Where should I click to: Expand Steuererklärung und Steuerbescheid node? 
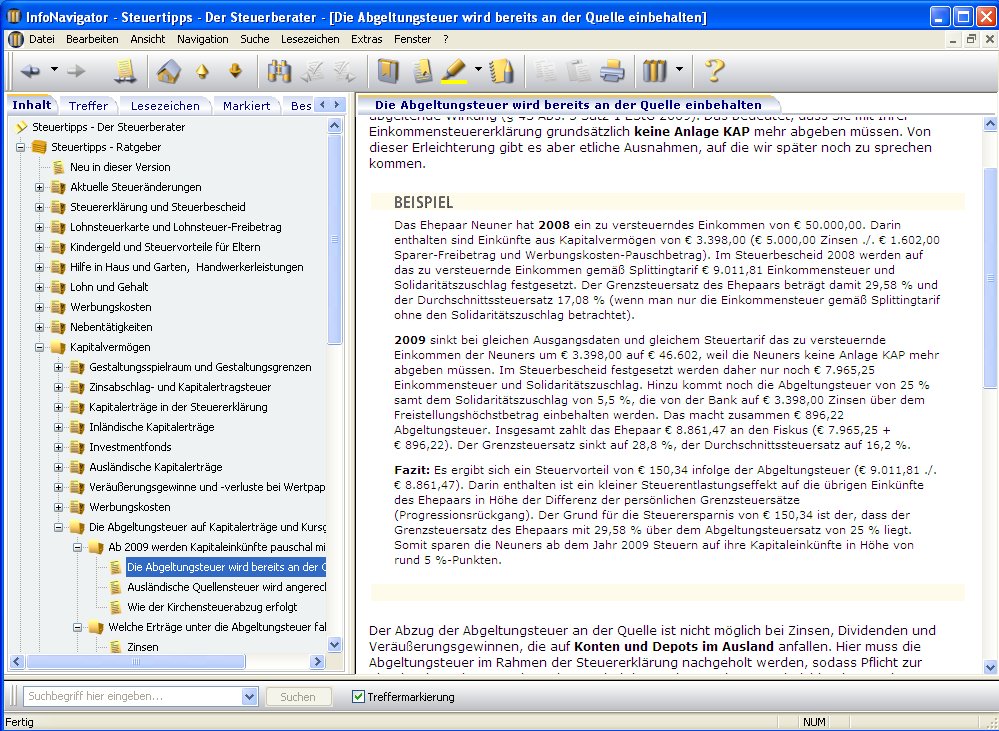pos(40,207)
